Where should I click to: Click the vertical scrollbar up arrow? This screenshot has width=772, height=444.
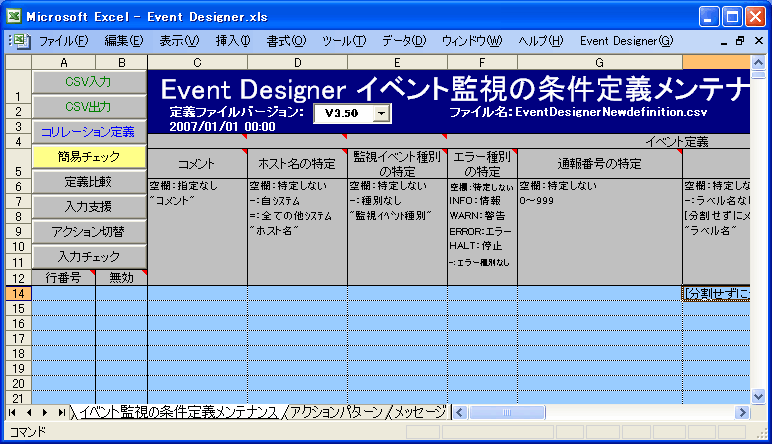click(758, 62)
